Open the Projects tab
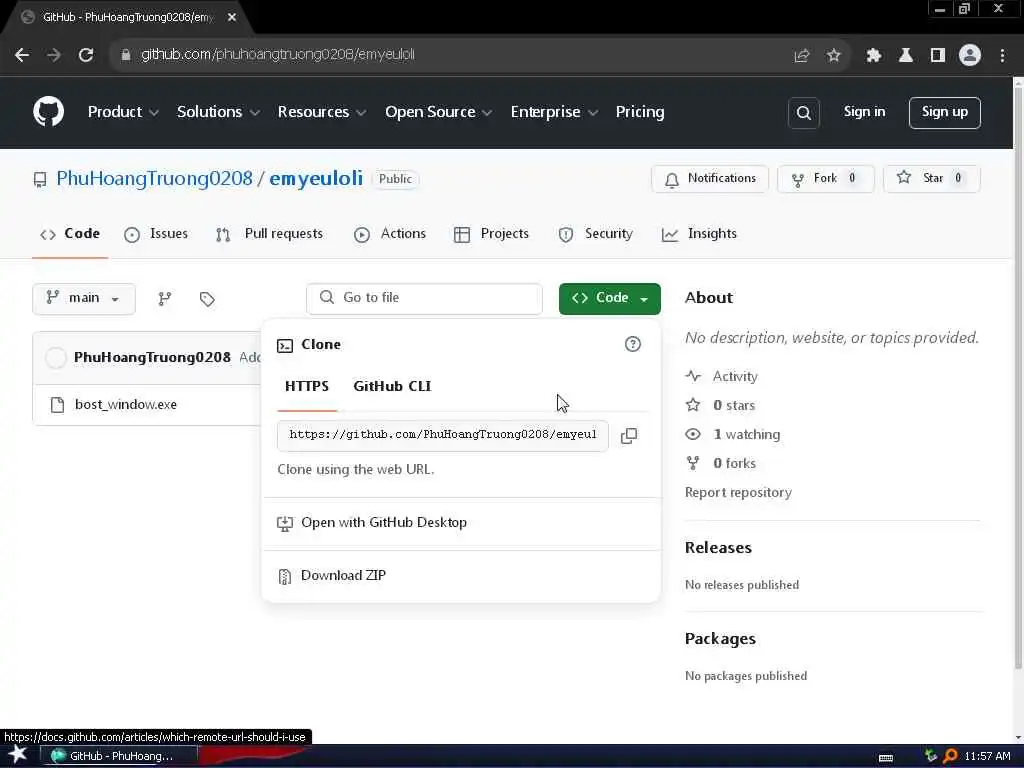The width and height of the screenshot is (1024, 768). point(491,234)
